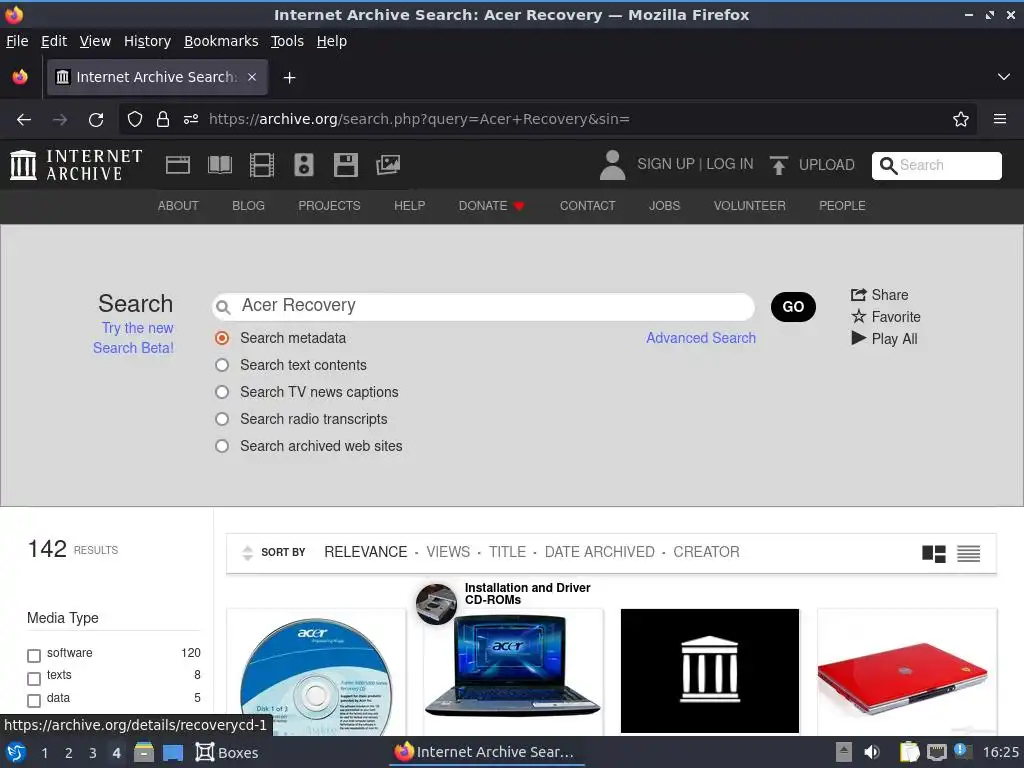The height and width of the screenshot is (768, 1024).
Task: Click the GO search button
Action: tap(793, 307)
